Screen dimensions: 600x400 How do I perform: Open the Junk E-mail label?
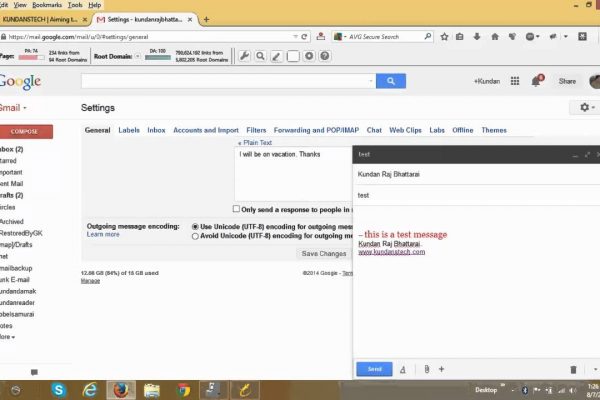pos(15,279)
